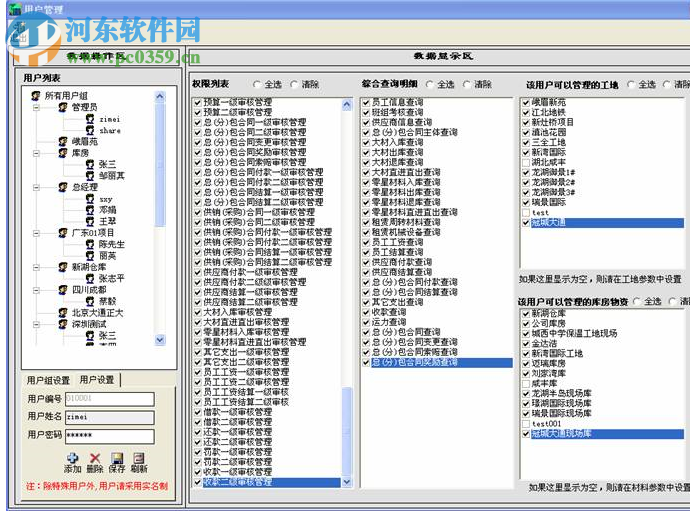Select the user icon next to 丽英
This screenshot has height=511, width=690.
tap(90, 256)
